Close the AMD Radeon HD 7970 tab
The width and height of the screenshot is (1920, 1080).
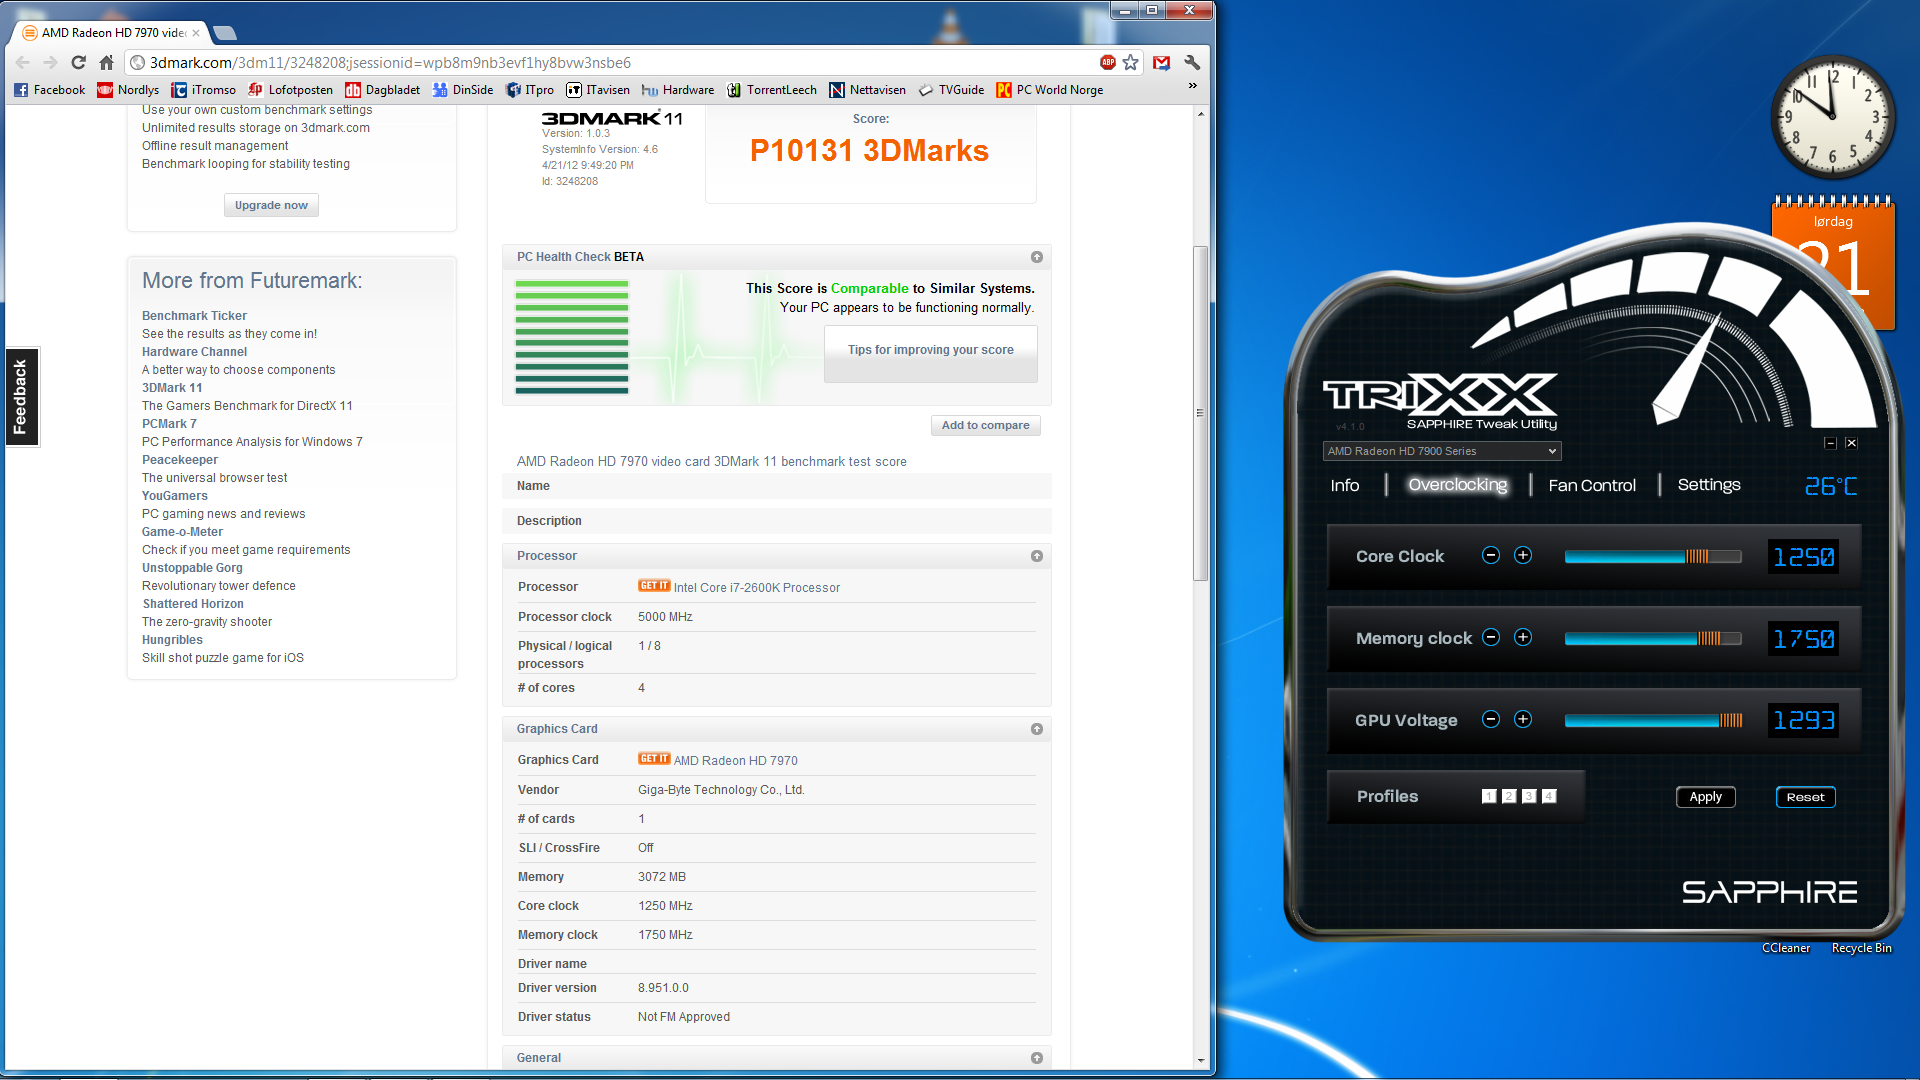(196, 33)
